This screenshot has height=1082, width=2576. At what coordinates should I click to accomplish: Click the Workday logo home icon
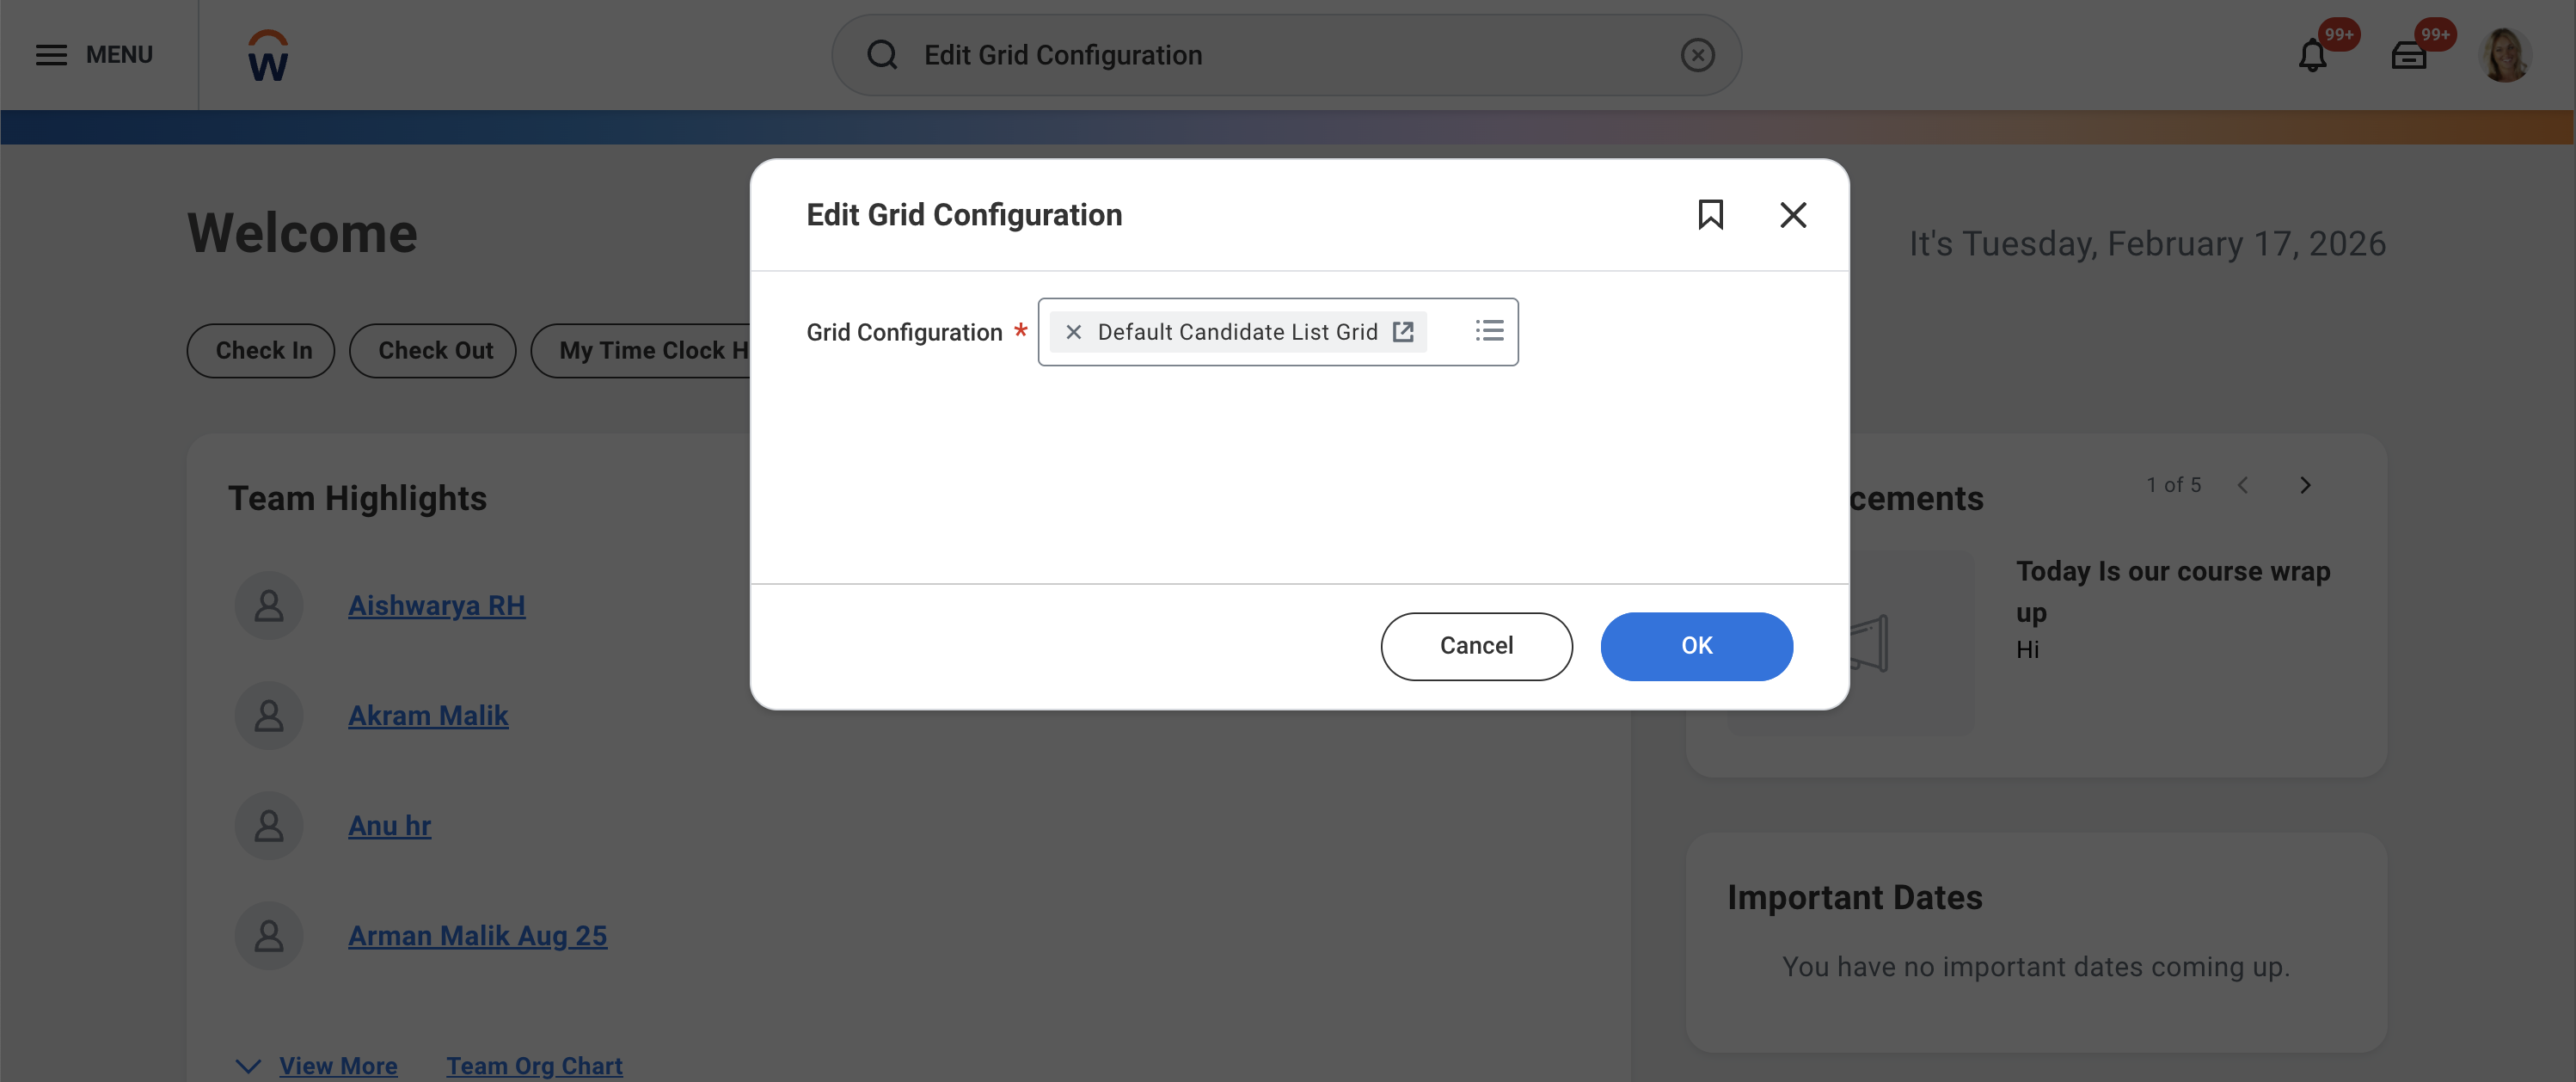point(268,55)
